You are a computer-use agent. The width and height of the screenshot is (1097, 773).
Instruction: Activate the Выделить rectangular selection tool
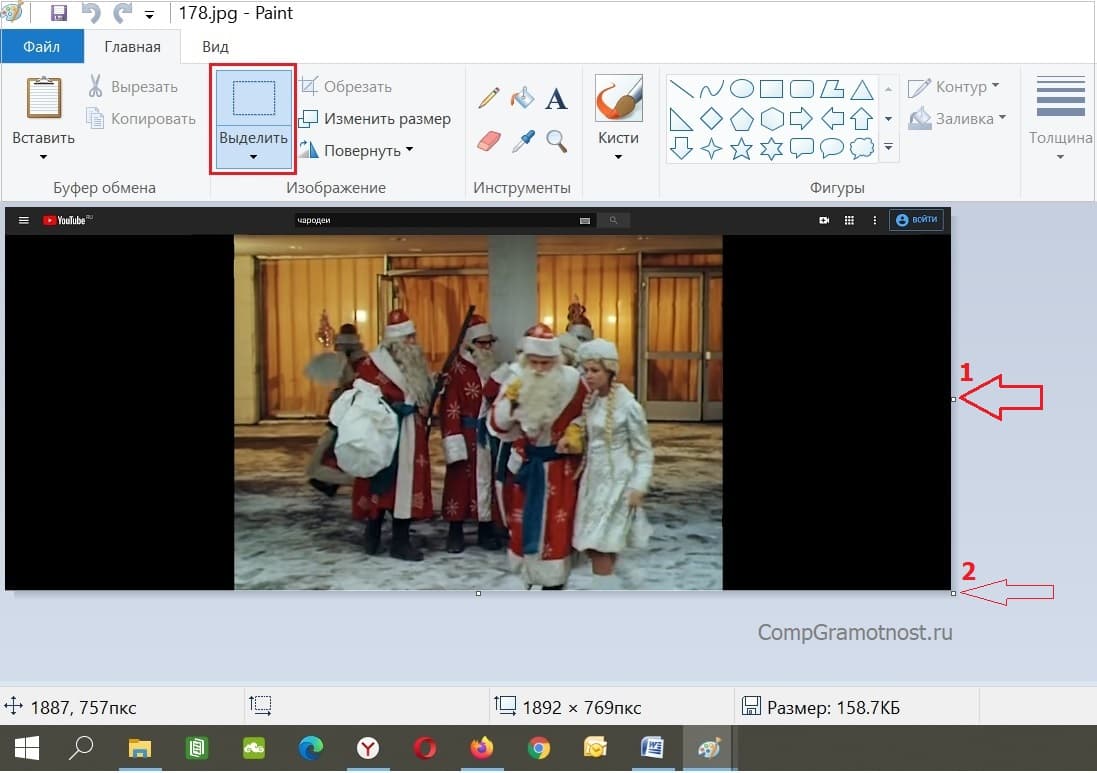(x=253, y=97)
